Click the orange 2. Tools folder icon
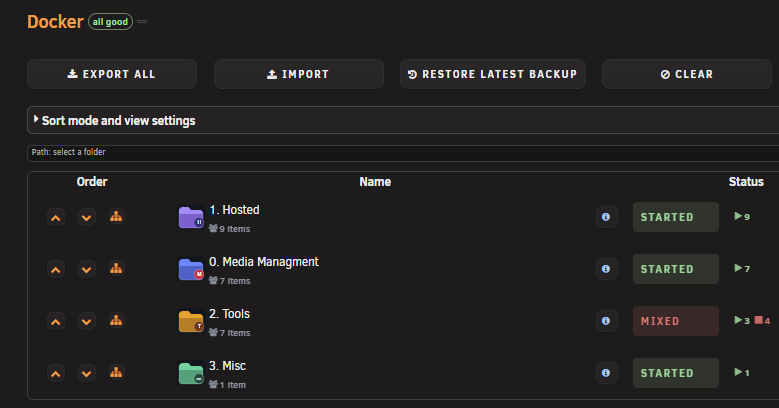The image size is (779, 408). tap(191, 321)
